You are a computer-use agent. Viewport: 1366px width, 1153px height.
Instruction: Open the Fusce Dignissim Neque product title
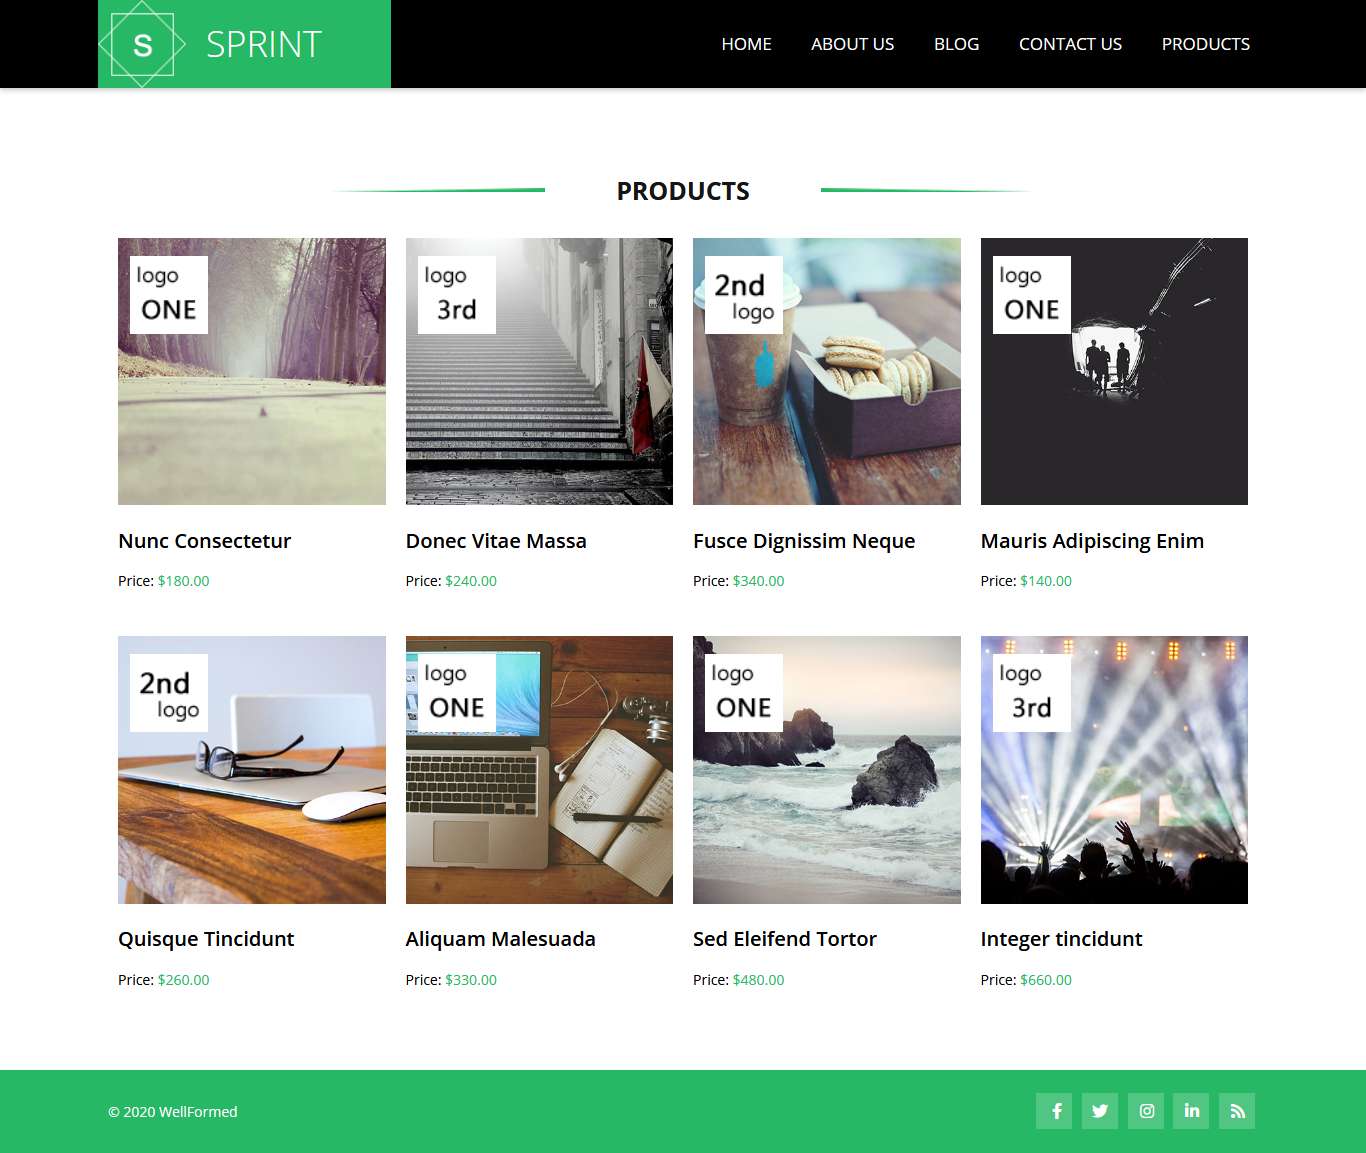point(804,541)
